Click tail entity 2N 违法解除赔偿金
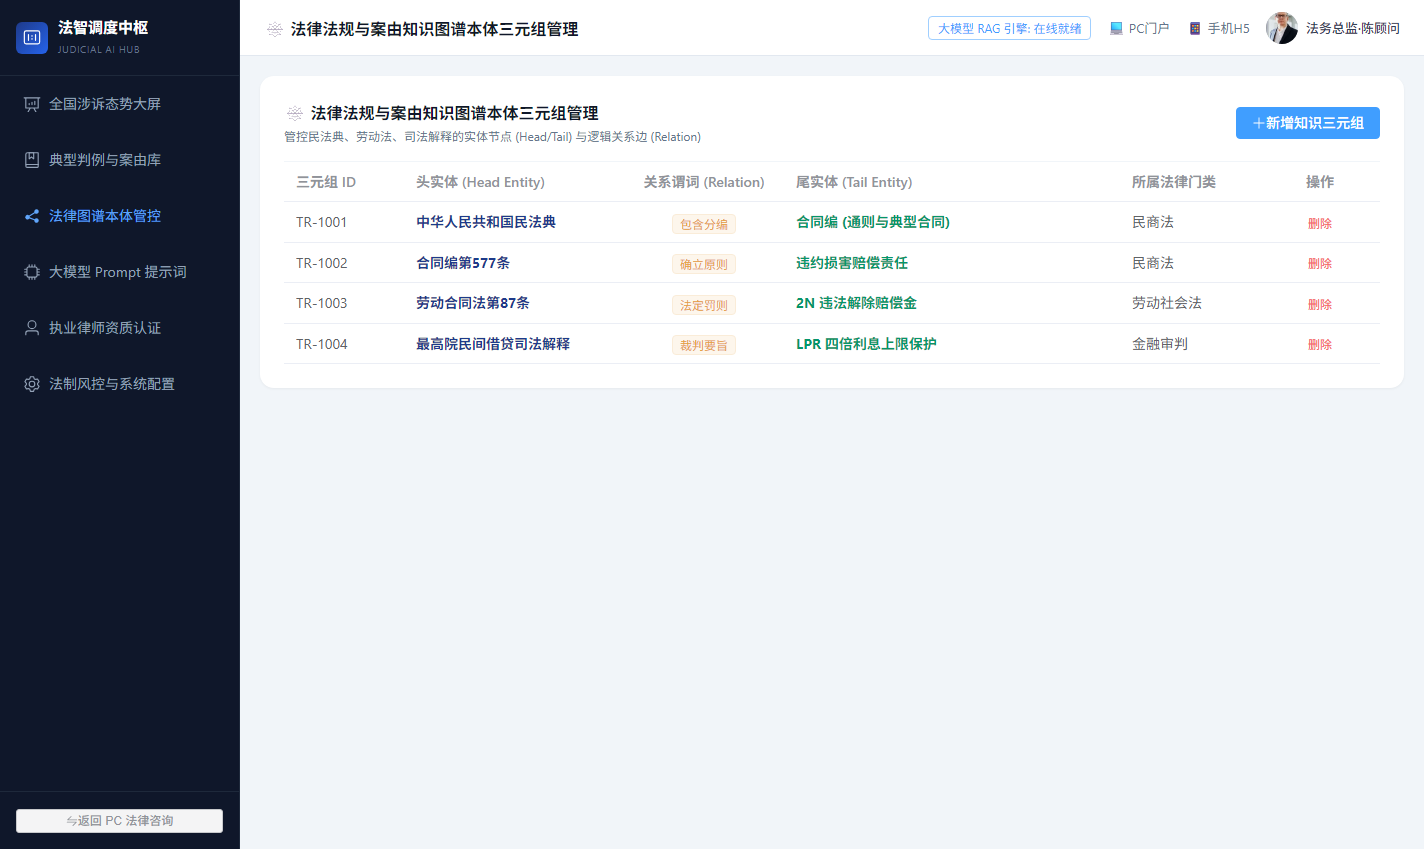1424x849 pixels. (x=856, y=303)
